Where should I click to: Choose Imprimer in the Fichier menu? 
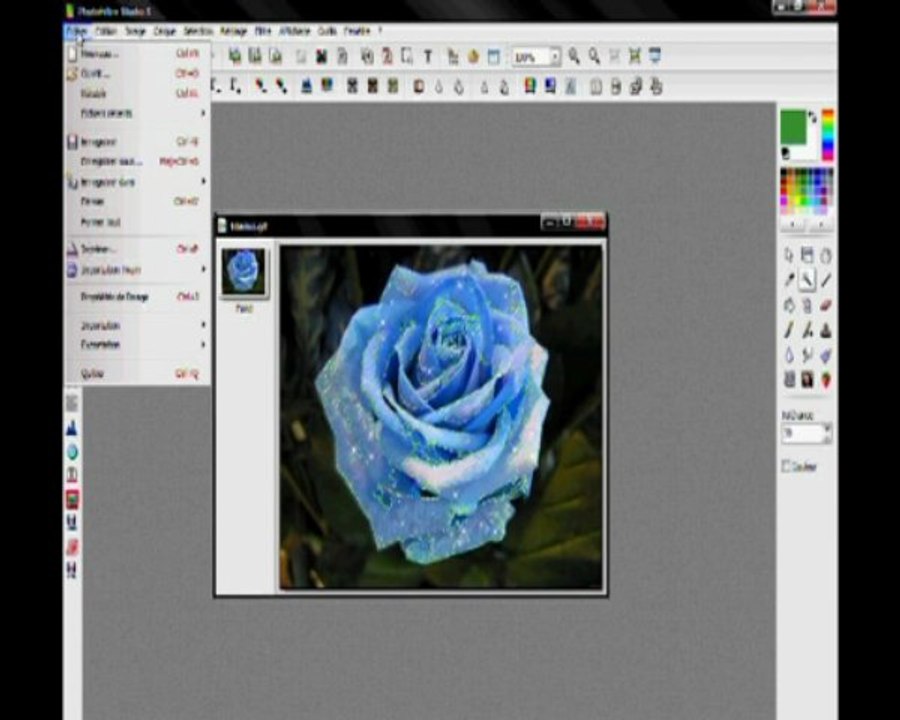(138, 249)
